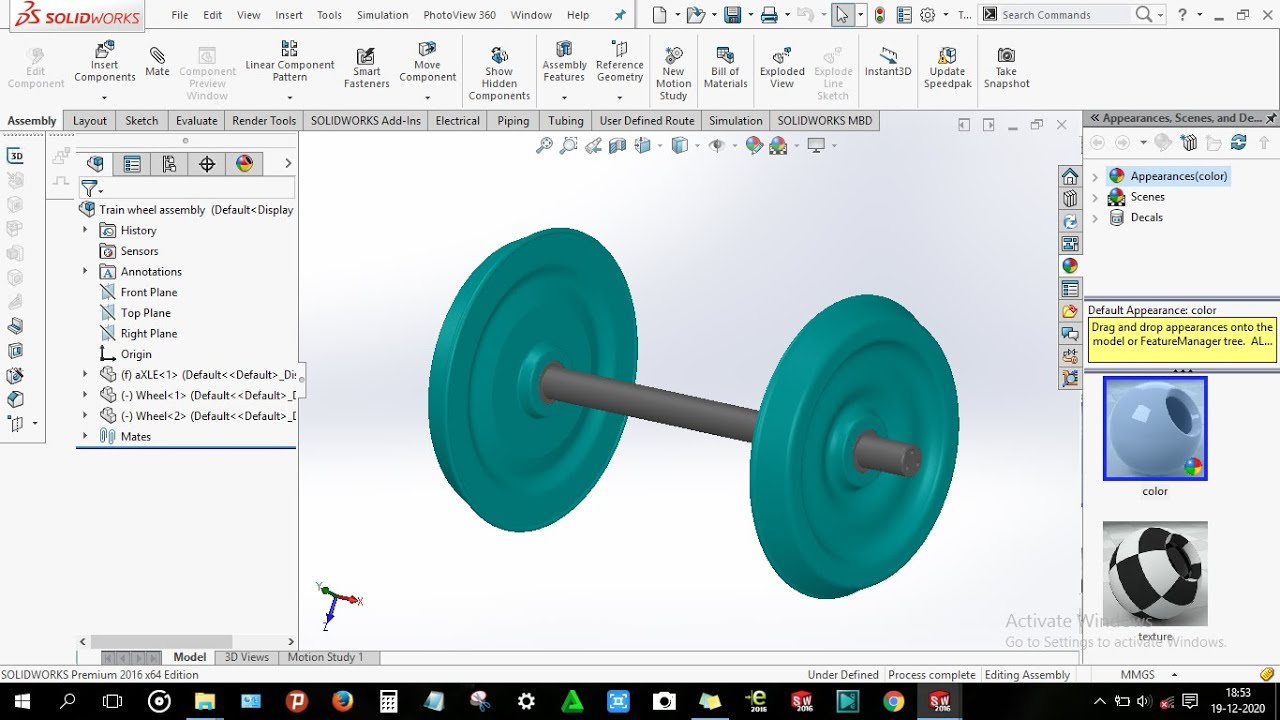Open the Insert menu
Screen dimensions: 1280x720
289,15
